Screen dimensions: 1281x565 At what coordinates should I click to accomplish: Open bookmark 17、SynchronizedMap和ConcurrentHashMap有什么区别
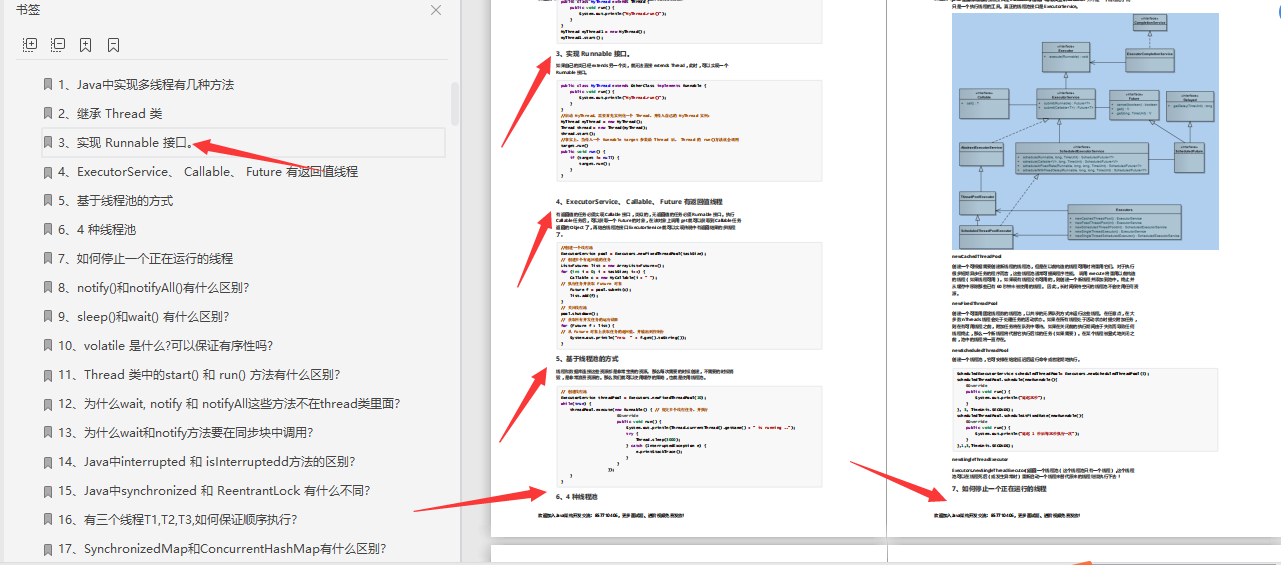click(222, 549)
